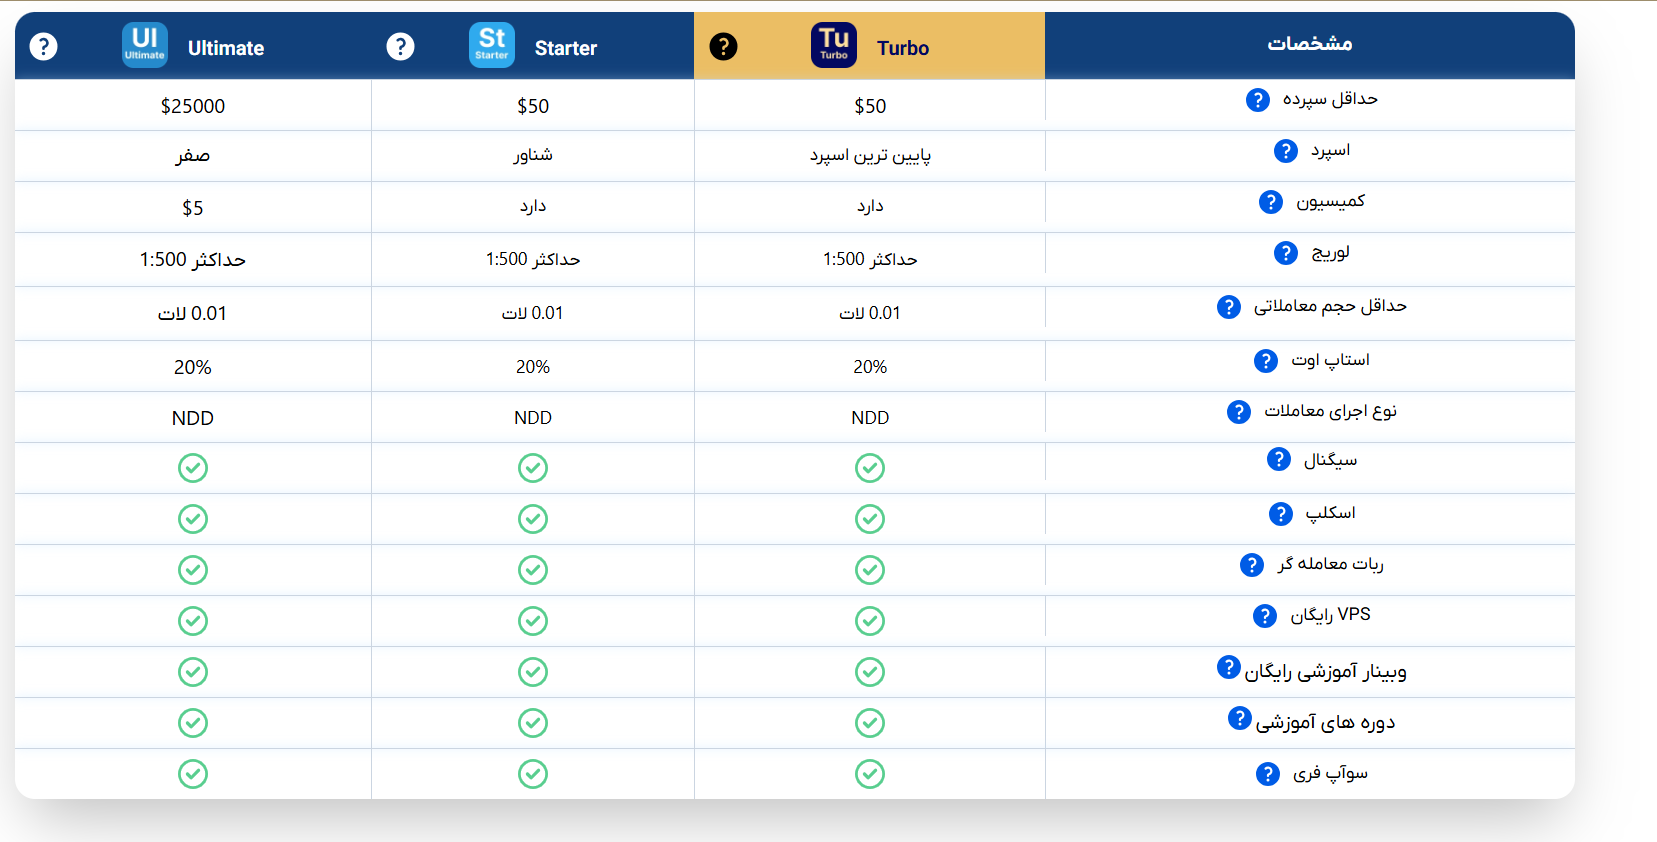Click the مشخصات header cell
Viewport: 1657px width, 842px height.
(x=1310, y=45)
